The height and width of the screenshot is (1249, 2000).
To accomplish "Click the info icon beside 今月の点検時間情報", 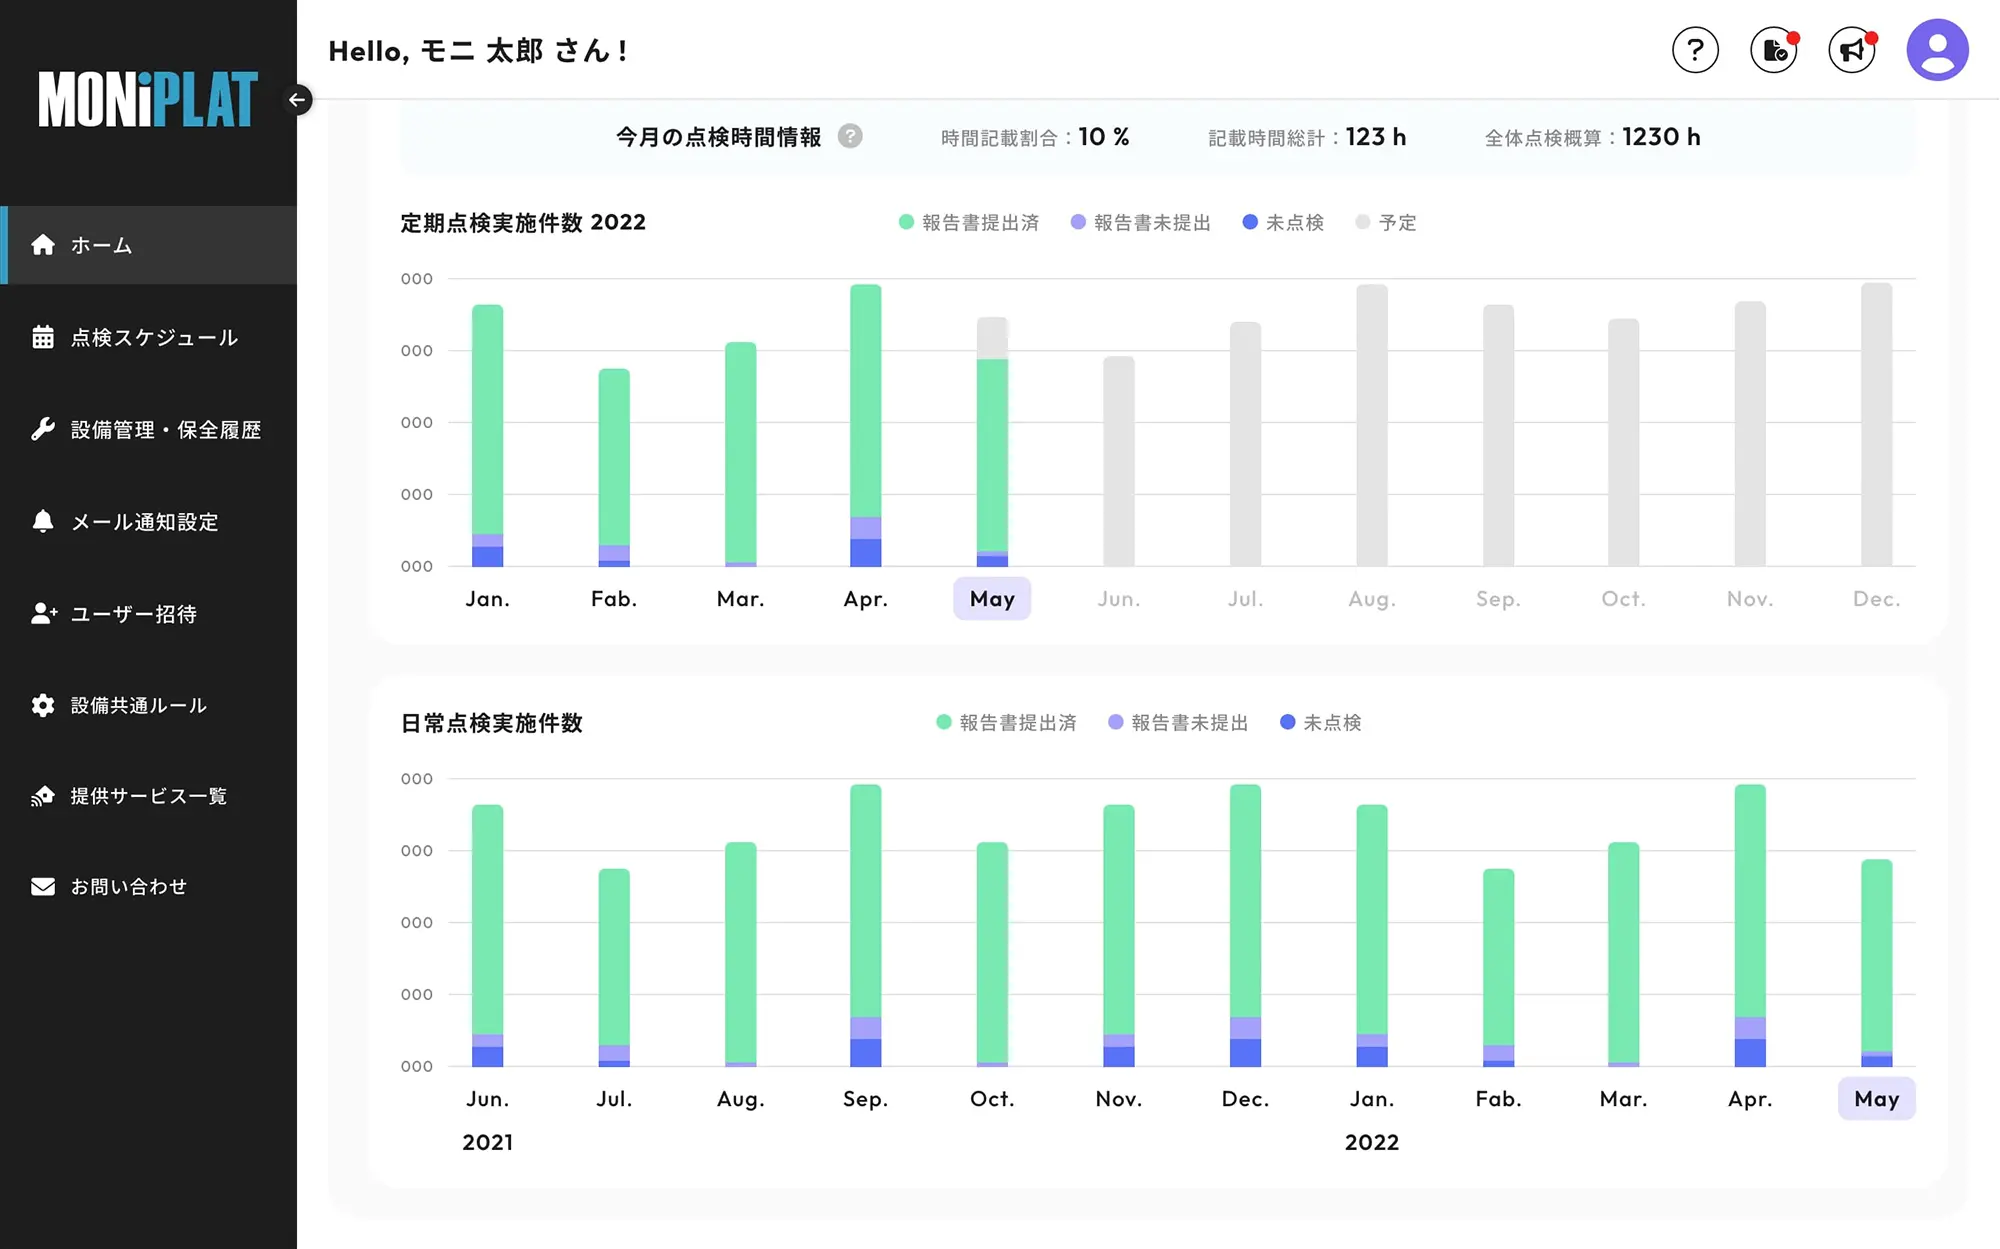I will (x=850, y=136).
